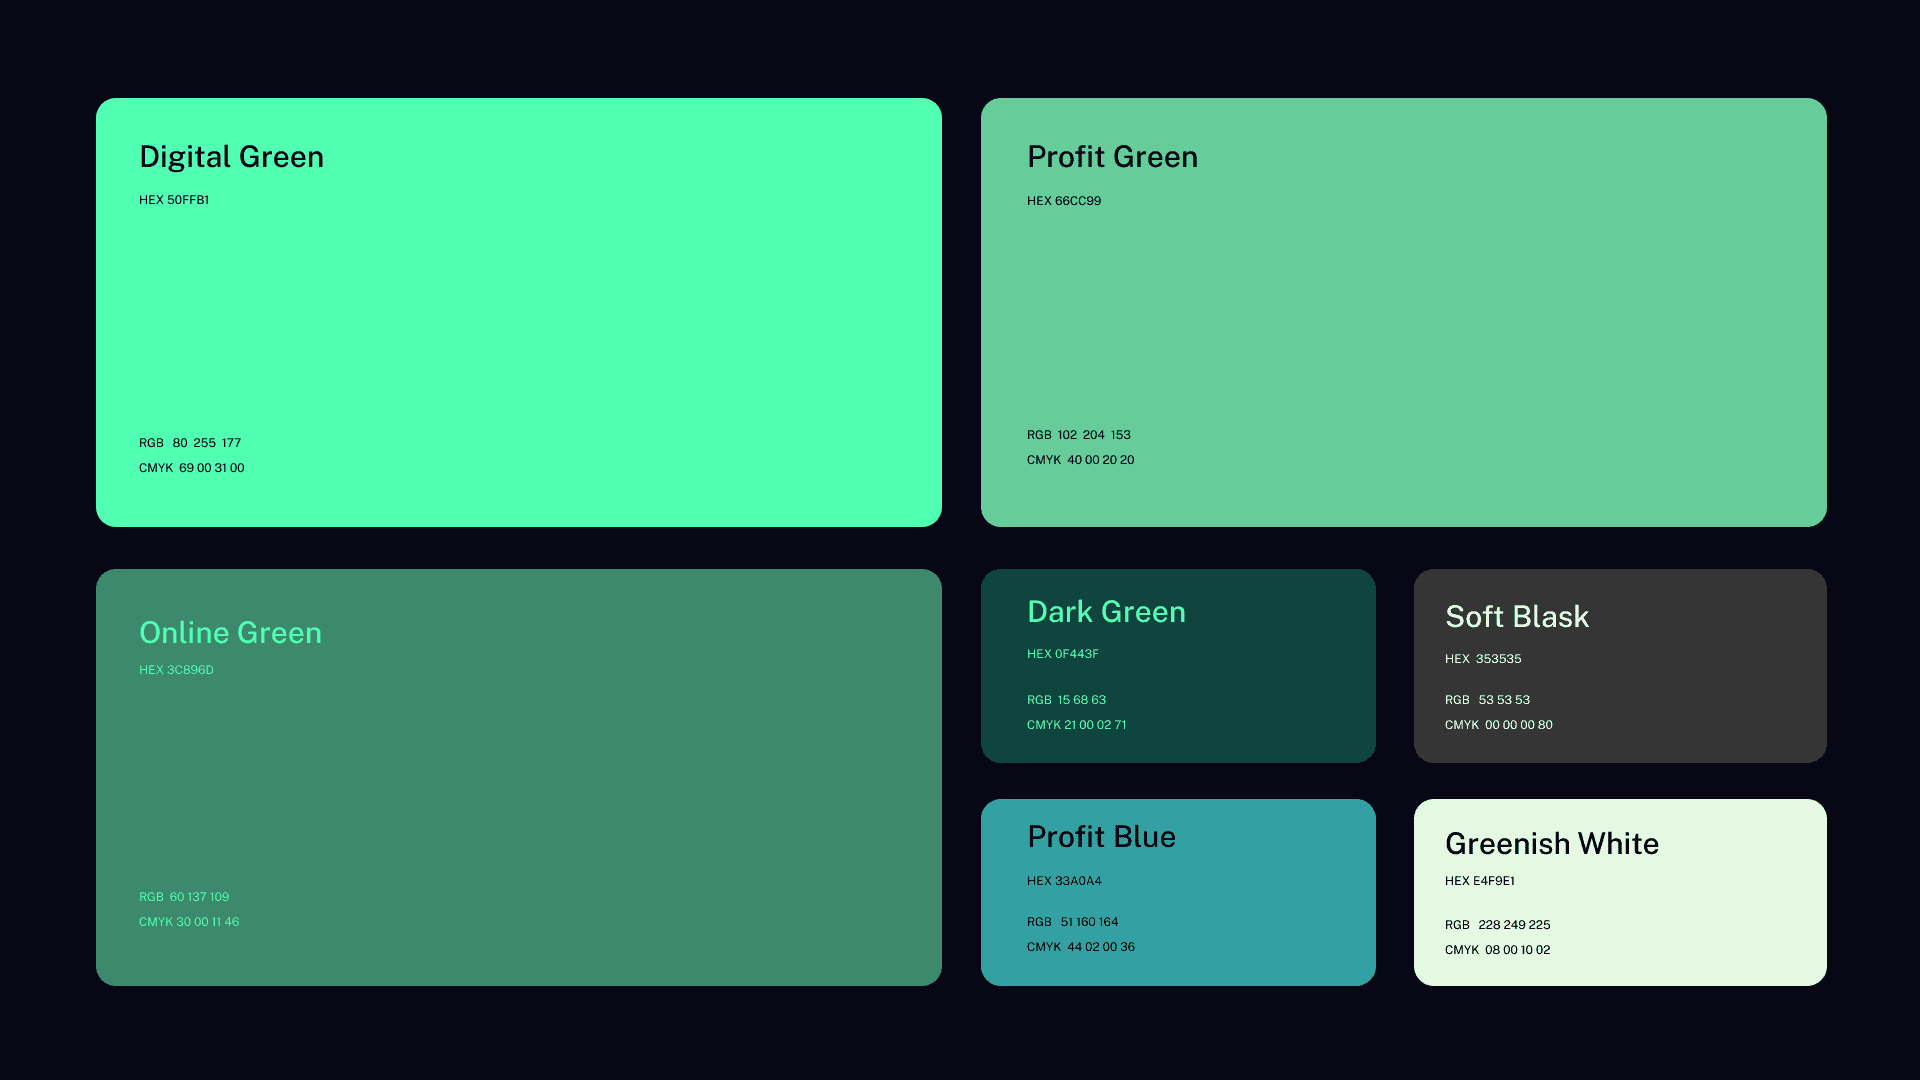Click the Online Green heading
This screenshot has height=1080, width=1920.
tap(230, 633)
